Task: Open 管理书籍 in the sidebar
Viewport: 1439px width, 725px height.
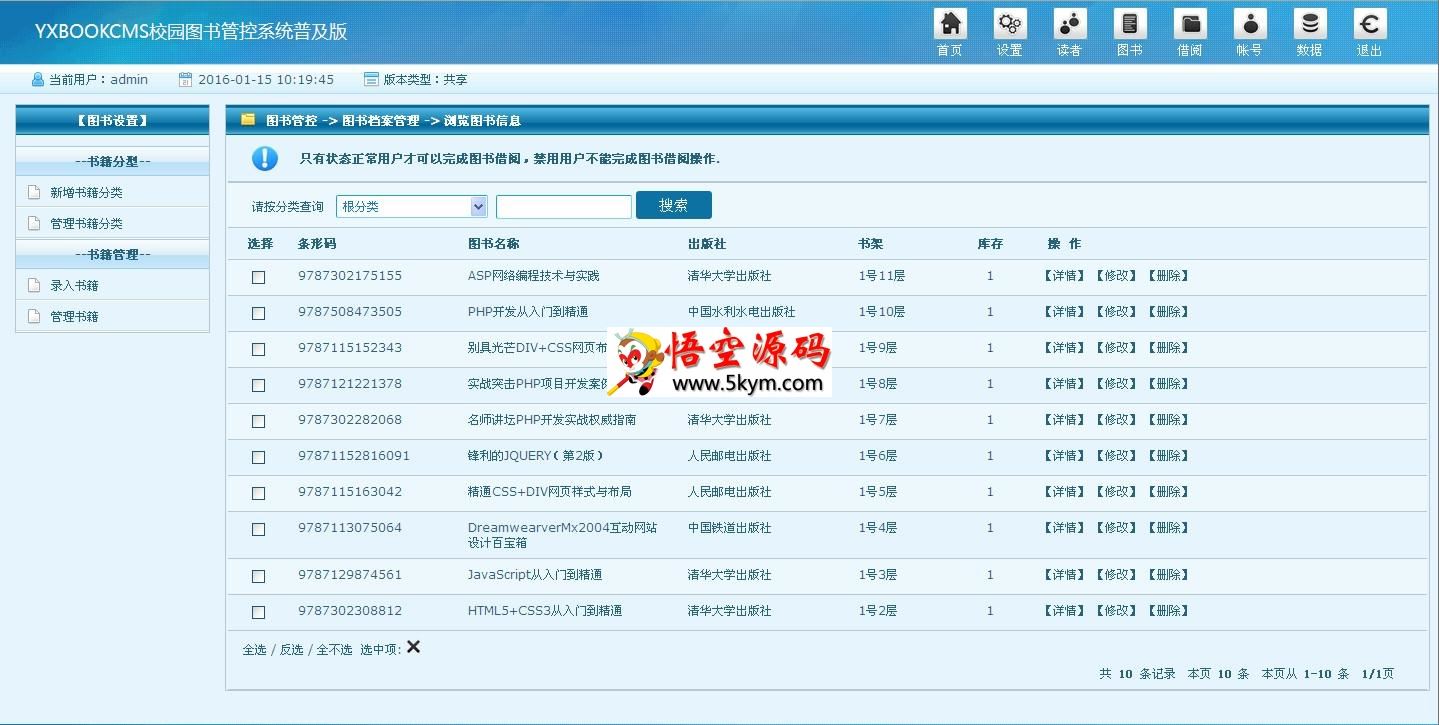Action: 74,316
